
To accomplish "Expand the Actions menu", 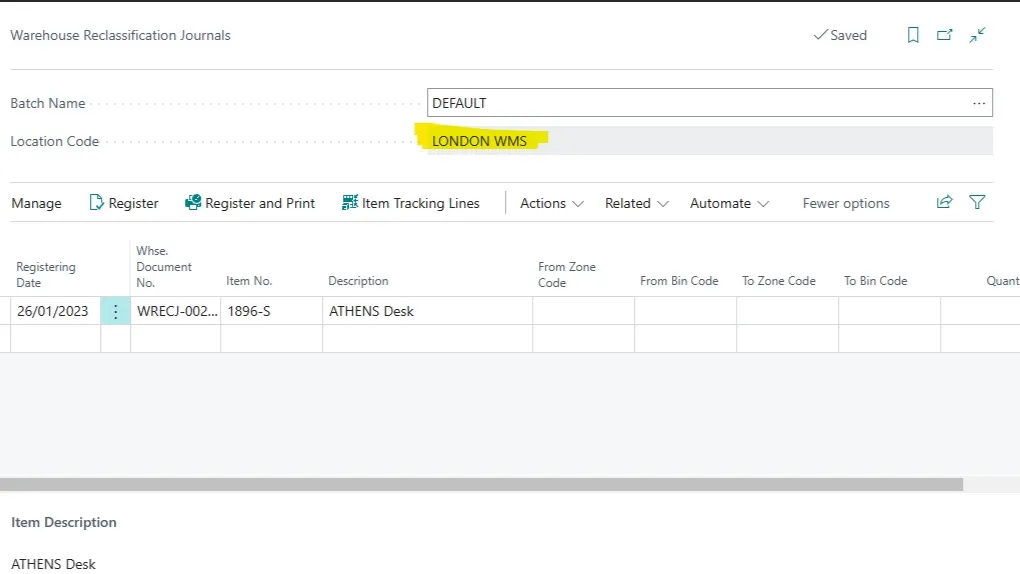I will click(x=552, y=203).
